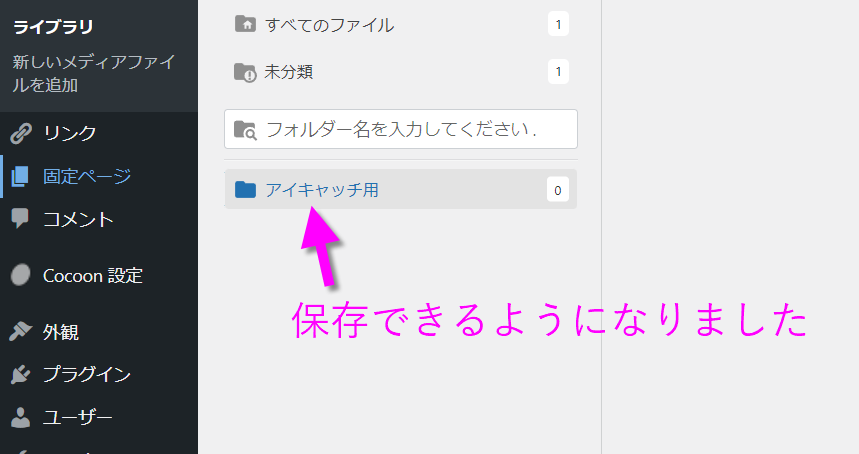Click the home folder icon for すべてのファイル

coord(245,24)
